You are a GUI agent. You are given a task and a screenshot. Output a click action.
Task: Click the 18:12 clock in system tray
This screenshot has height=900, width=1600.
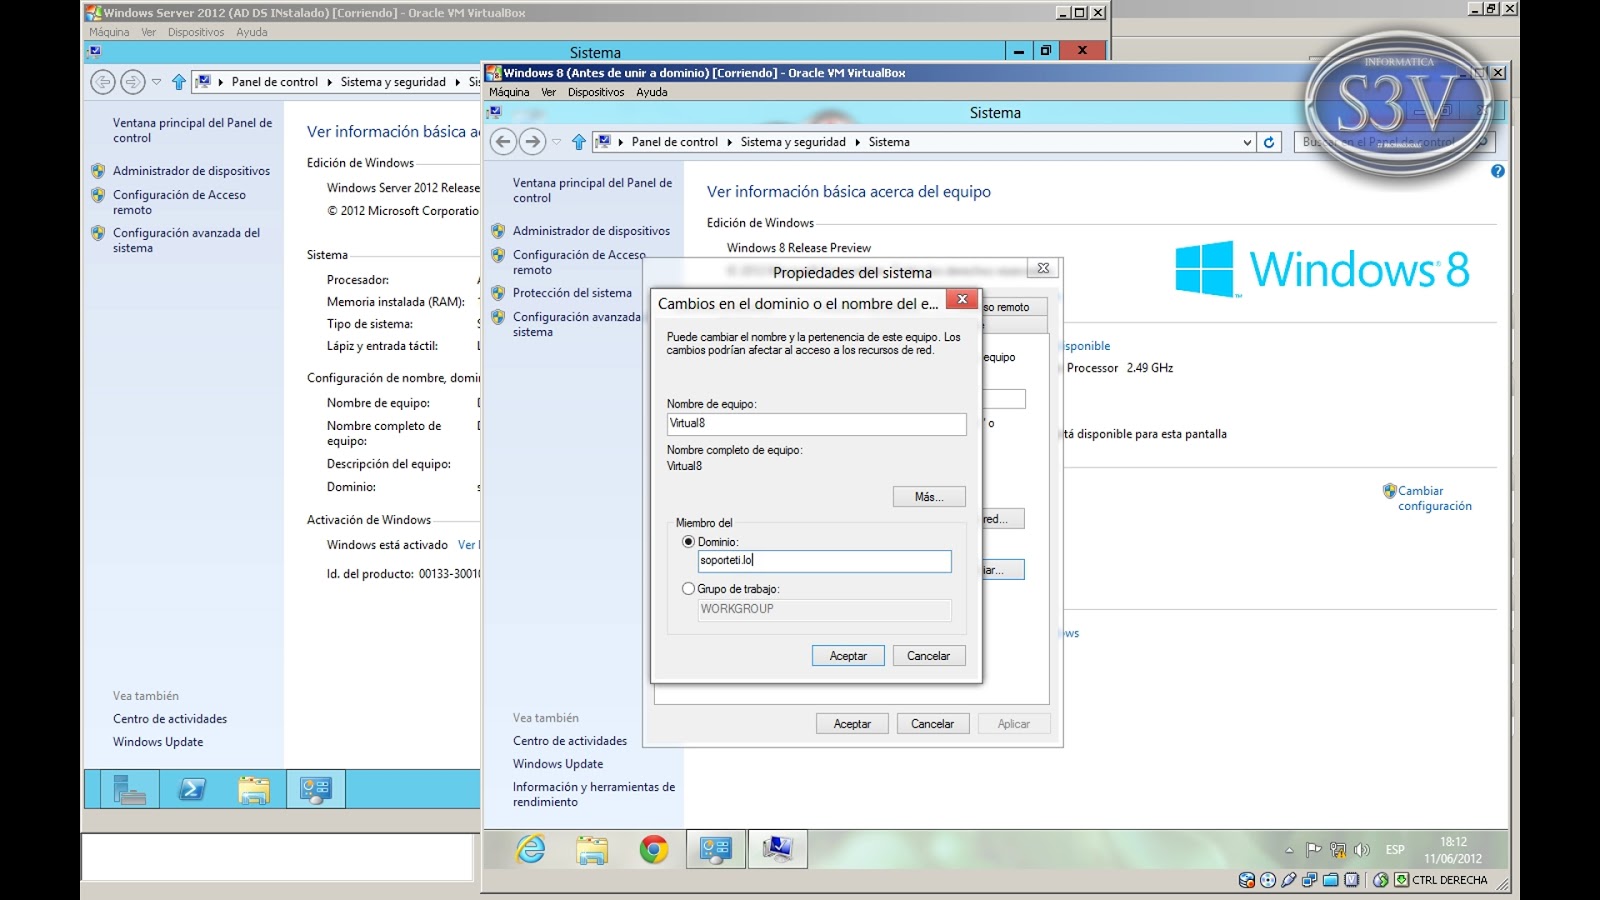click(1454, 842)
